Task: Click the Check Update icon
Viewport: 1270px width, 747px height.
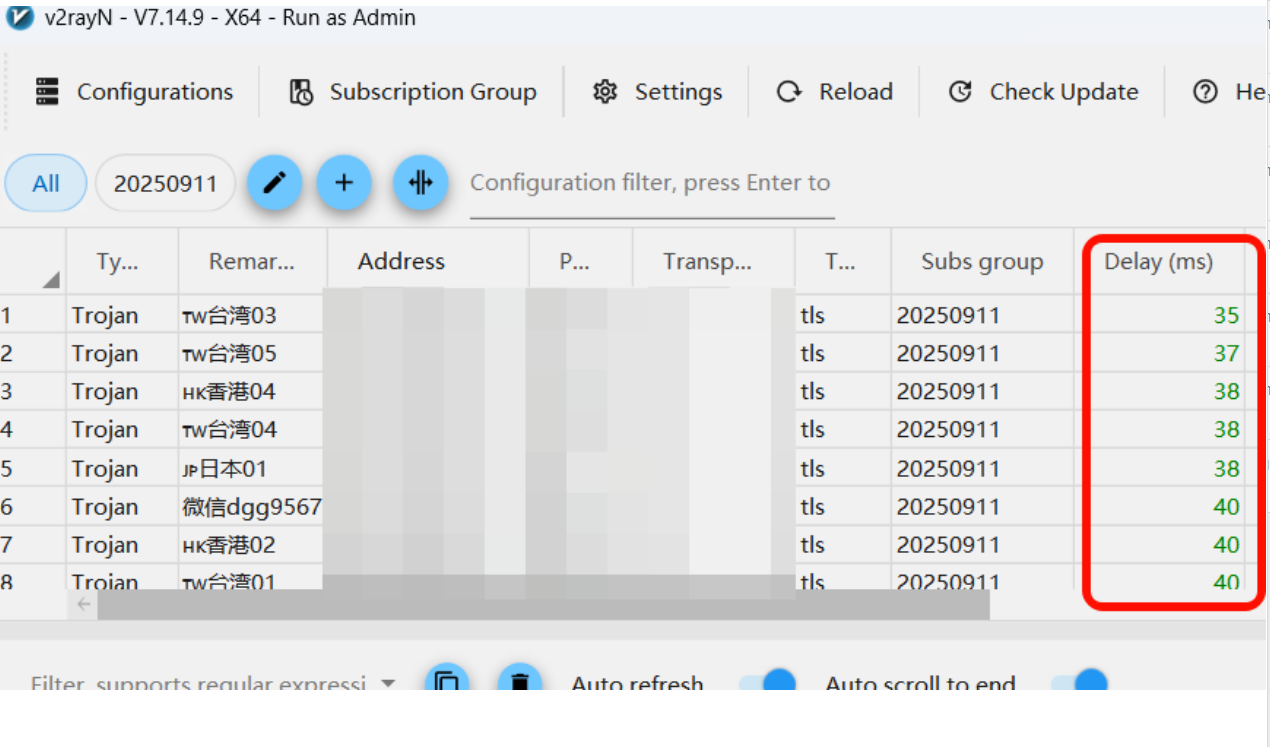Action: click(960, 92)
